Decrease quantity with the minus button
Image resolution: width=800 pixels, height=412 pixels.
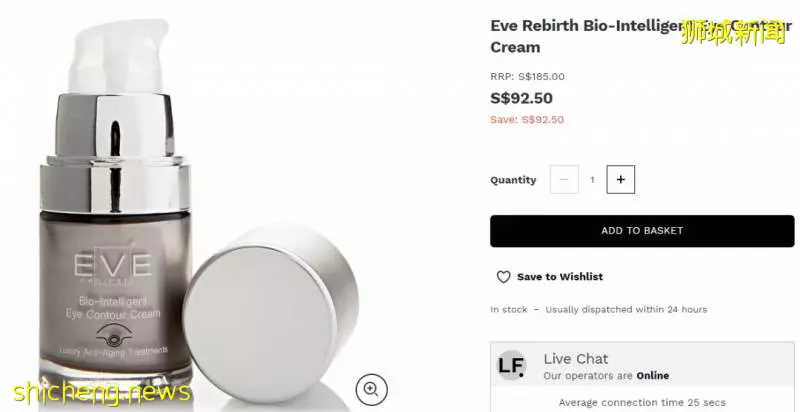point(564,179)
